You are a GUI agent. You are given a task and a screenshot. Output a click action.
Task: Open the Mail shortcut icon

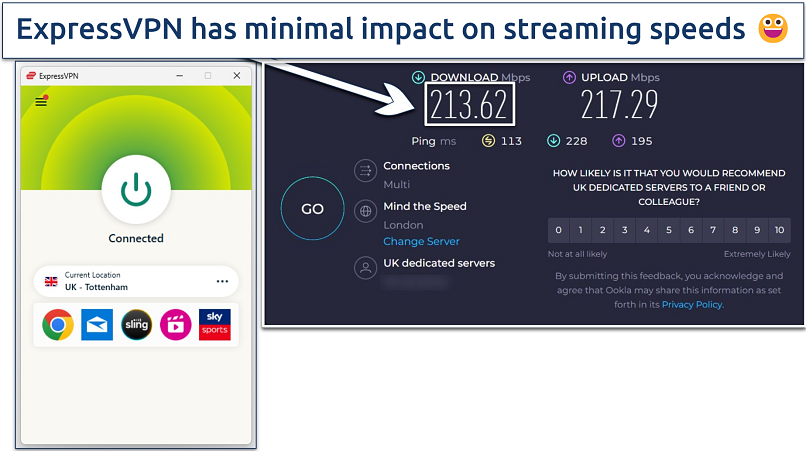point(97,324)
